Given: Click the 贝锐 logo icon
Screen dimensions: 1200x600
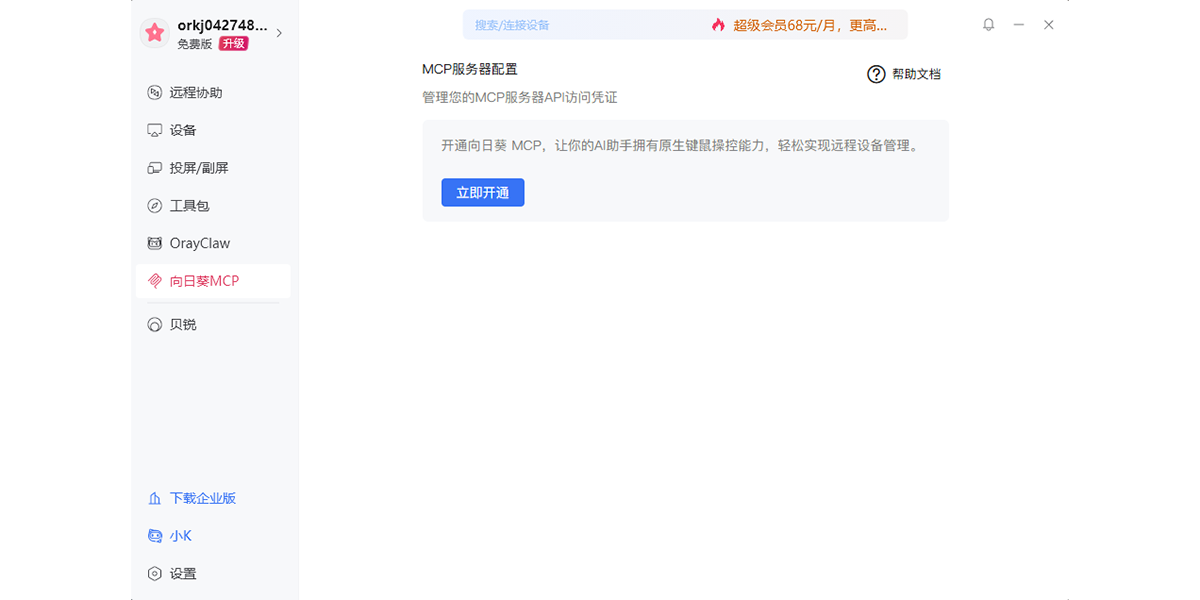Looking at the screenshot, I should (x=154, y=325).
